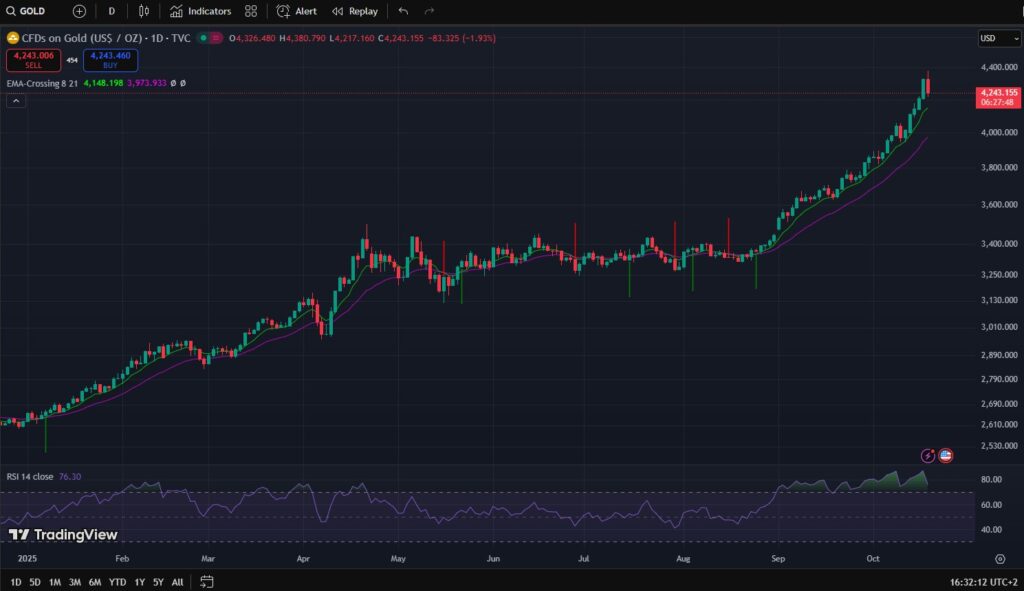The image size is (1024, 591).
Task: Click the add symbol plus icon
Action: pos(79,11)
